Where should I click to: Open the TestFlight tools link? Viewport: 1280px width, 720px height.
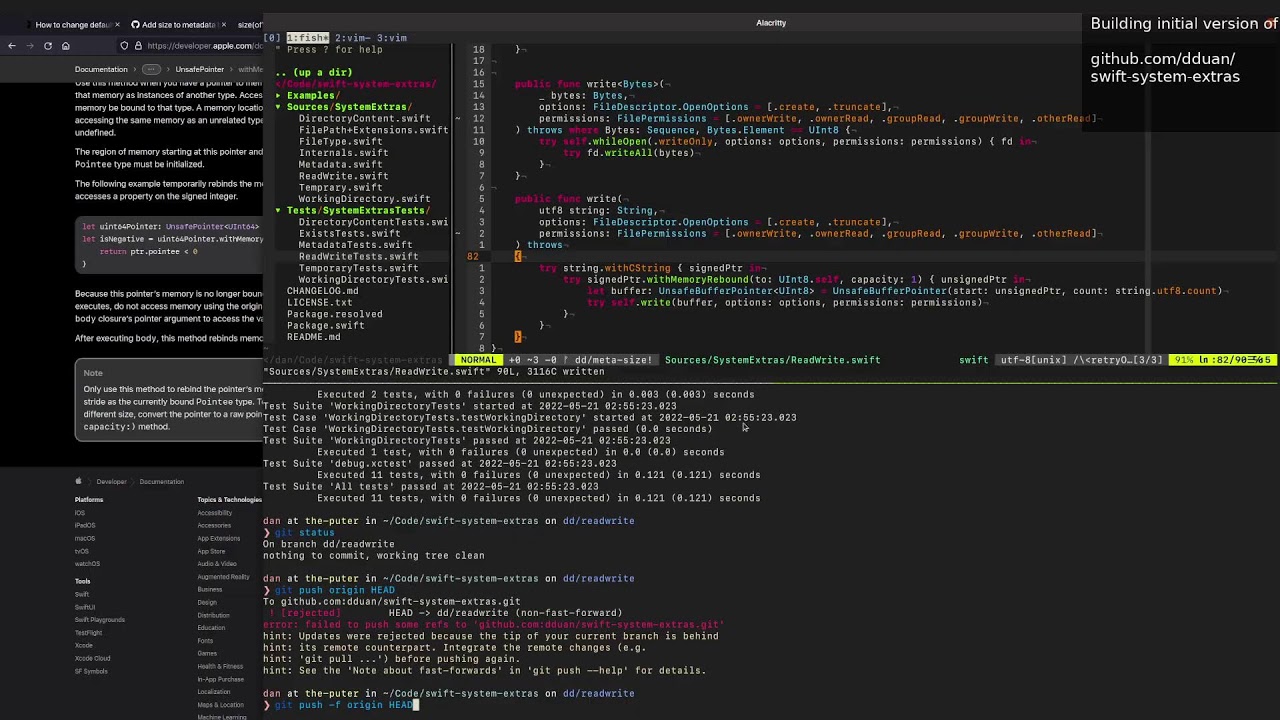point(88,633)
